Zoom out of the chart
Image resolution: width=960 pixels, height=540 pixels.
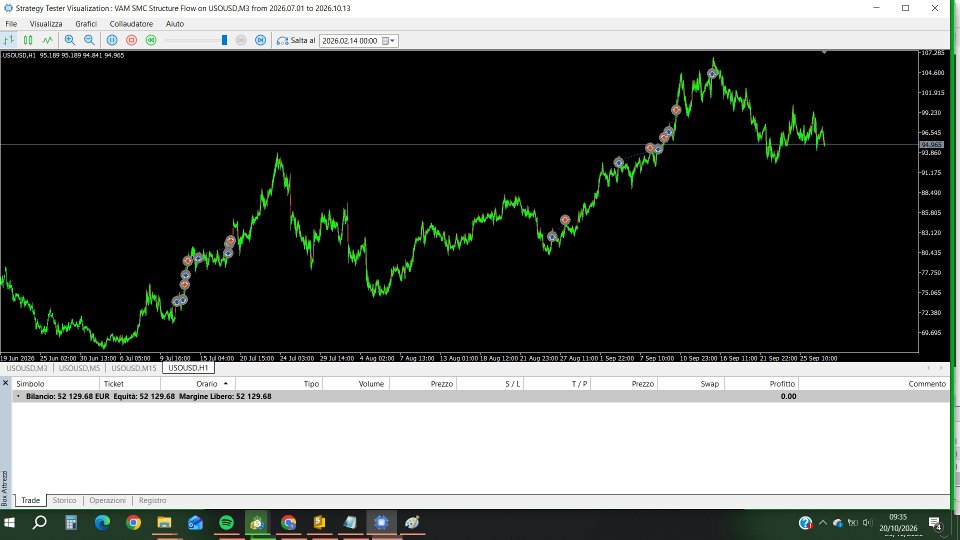pyautogui.click(x=89, y=40)
